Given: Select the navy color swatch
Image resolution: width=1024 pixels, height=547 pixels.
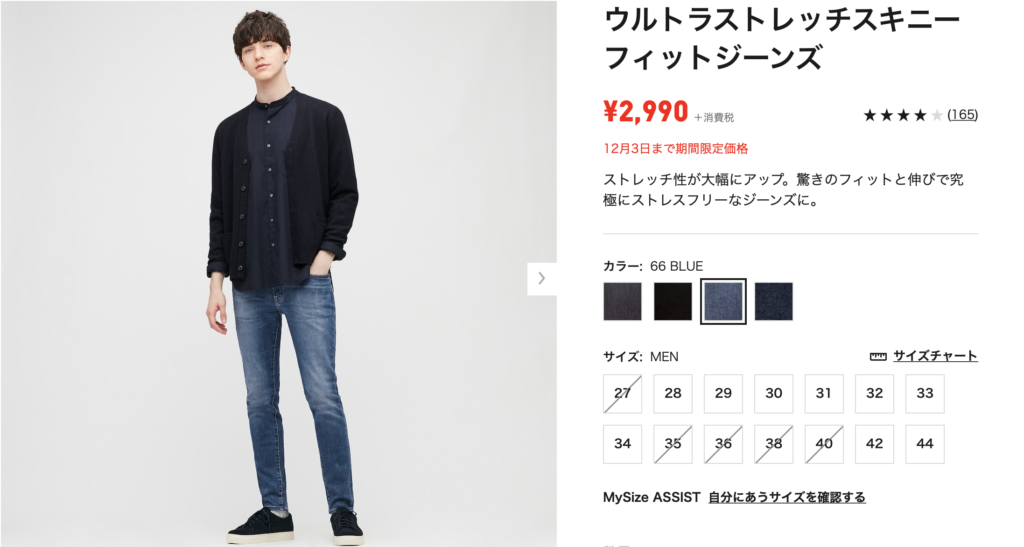Looking at the screenshot, I should click(x=774, y=302).
